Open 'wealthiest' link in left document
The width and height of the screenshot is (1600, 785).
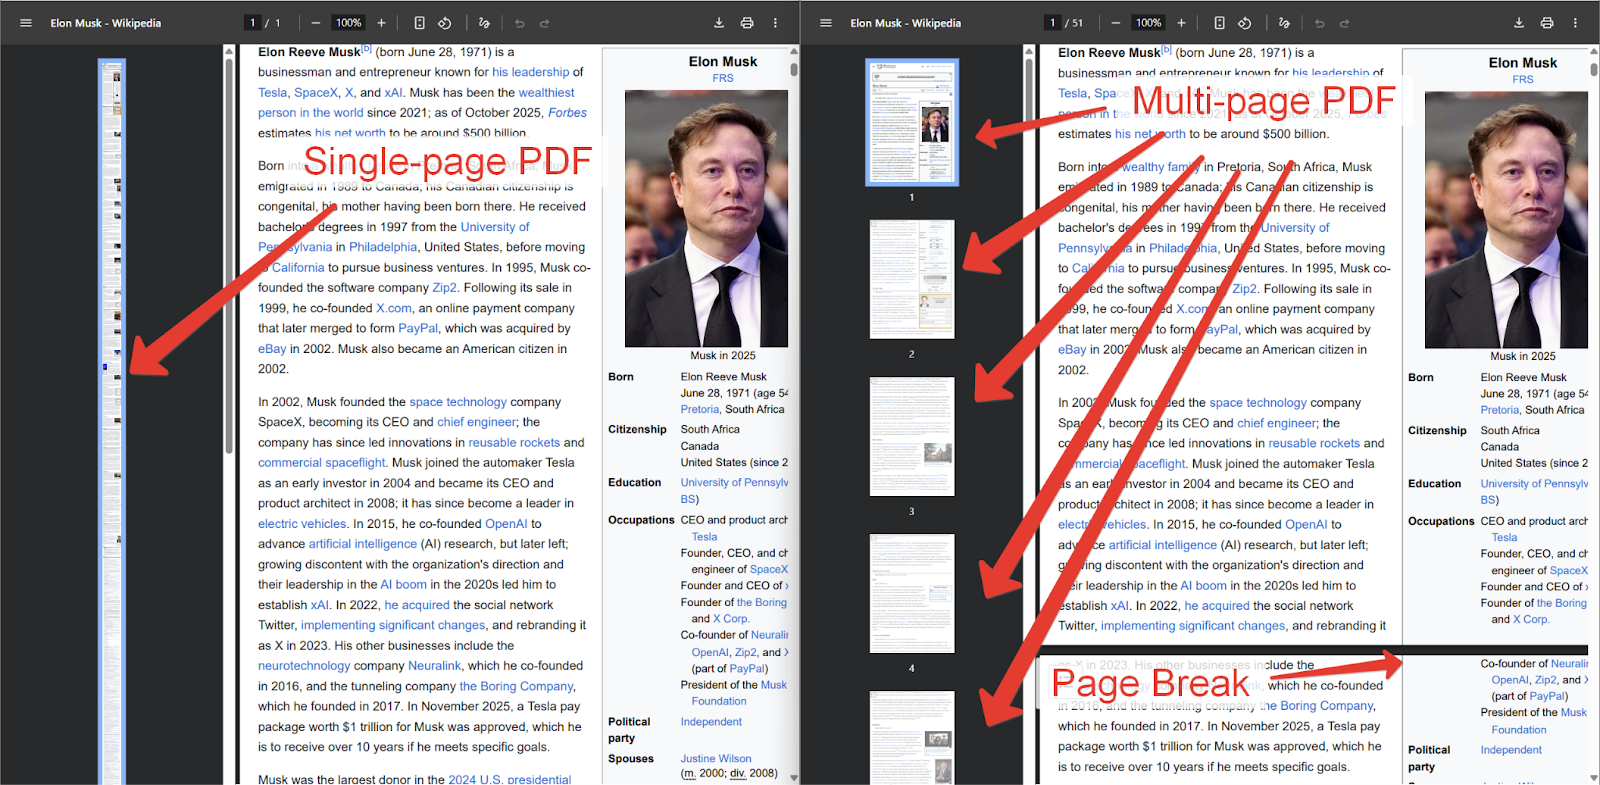click(x=546, y=92)
